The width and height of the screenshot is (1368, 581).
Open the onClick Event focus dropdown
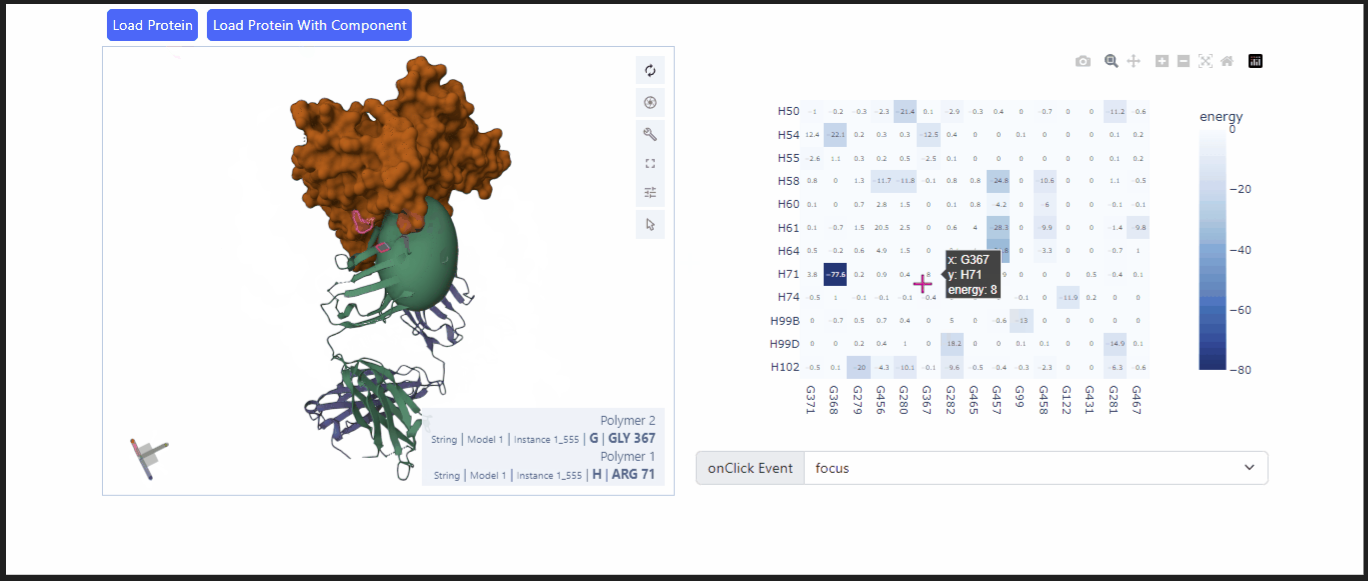(x=1035, y=468)
